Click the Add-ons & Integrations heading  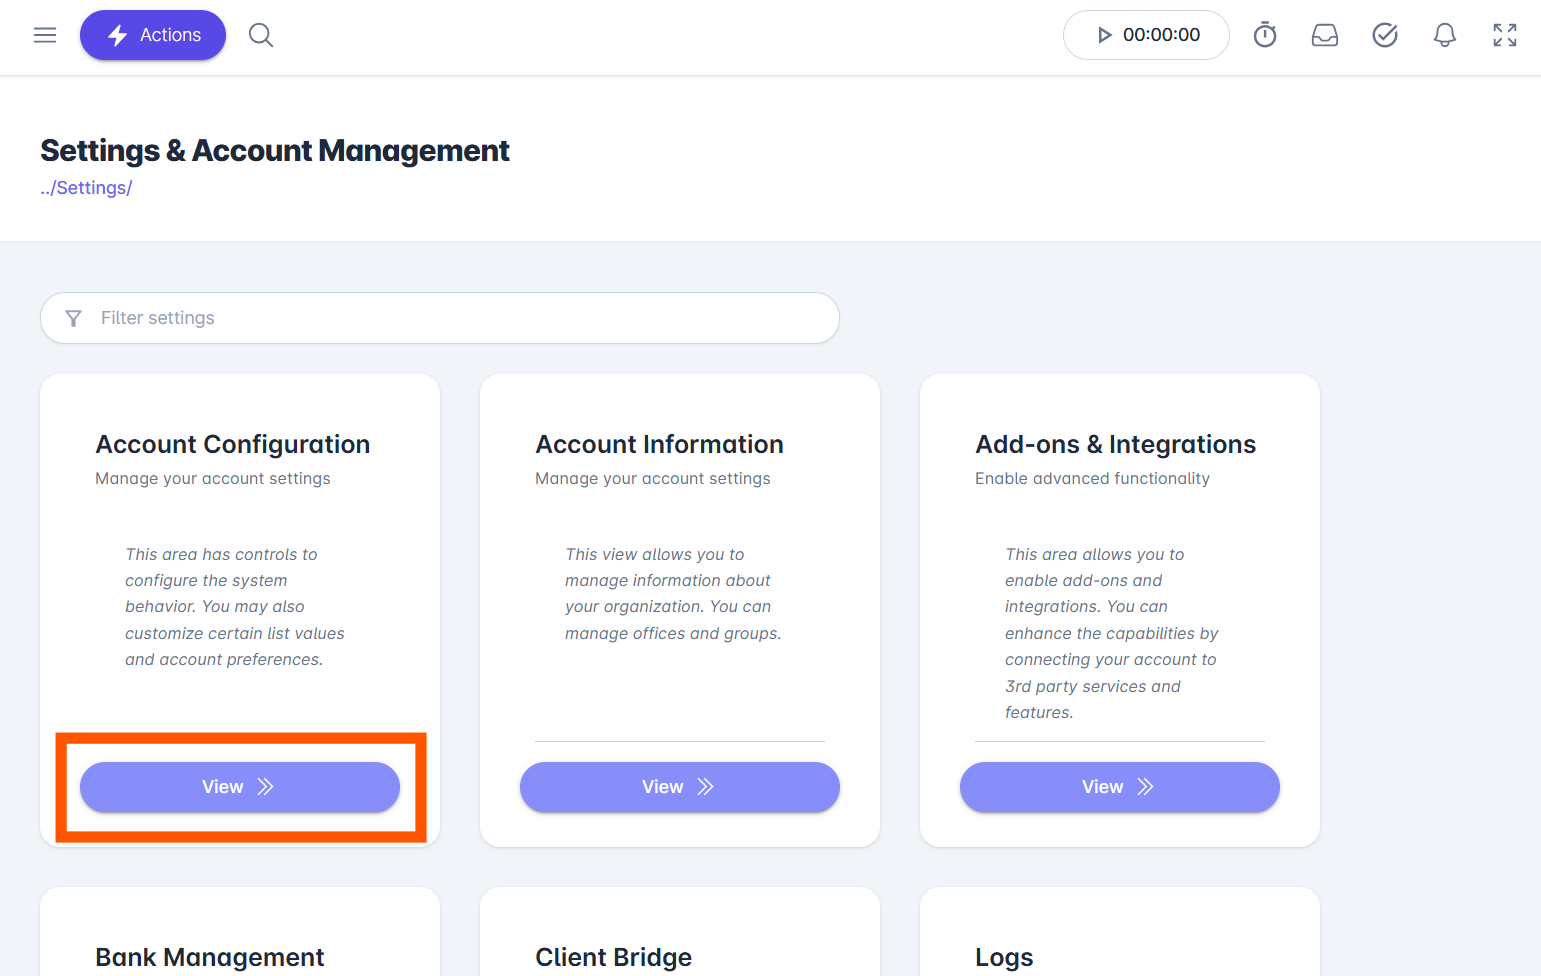coord(1116,444)
